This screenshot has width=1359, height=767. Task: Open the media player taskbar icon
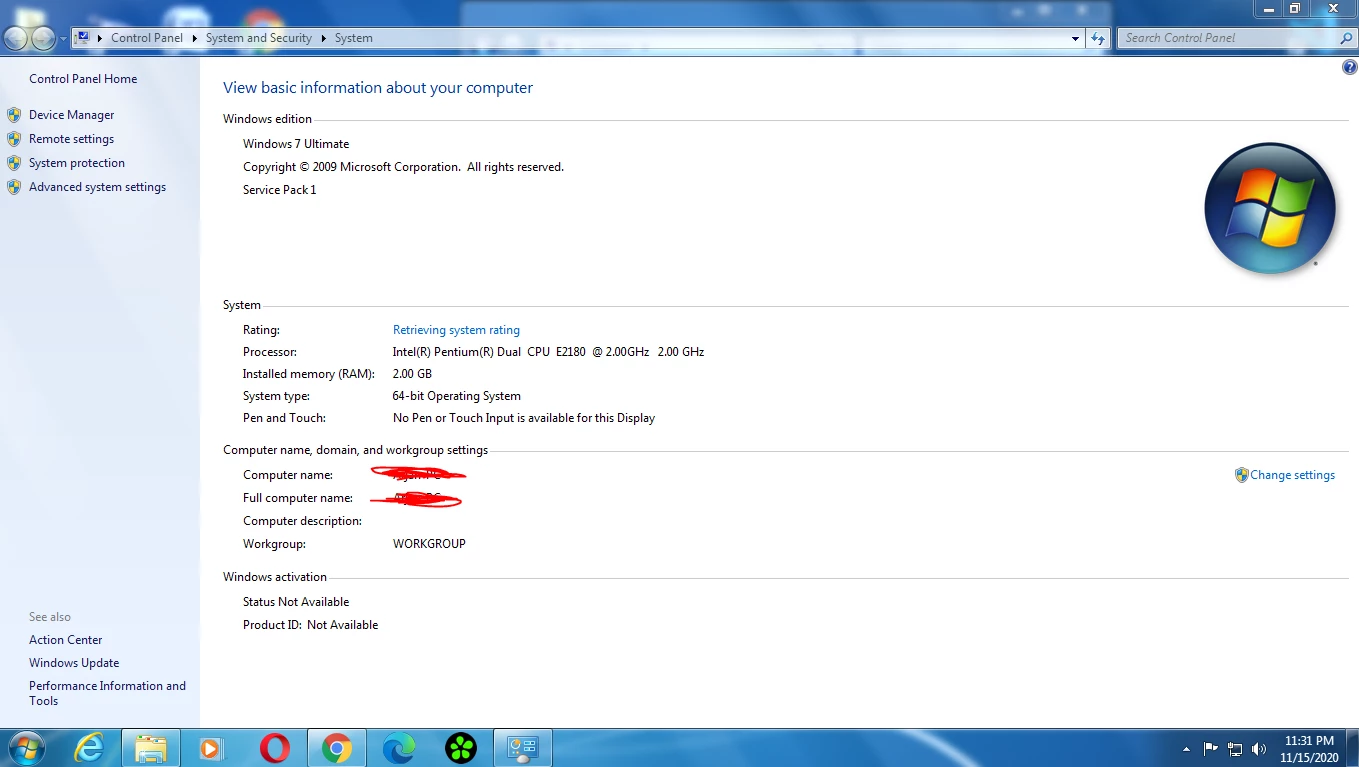coord(211,748)
